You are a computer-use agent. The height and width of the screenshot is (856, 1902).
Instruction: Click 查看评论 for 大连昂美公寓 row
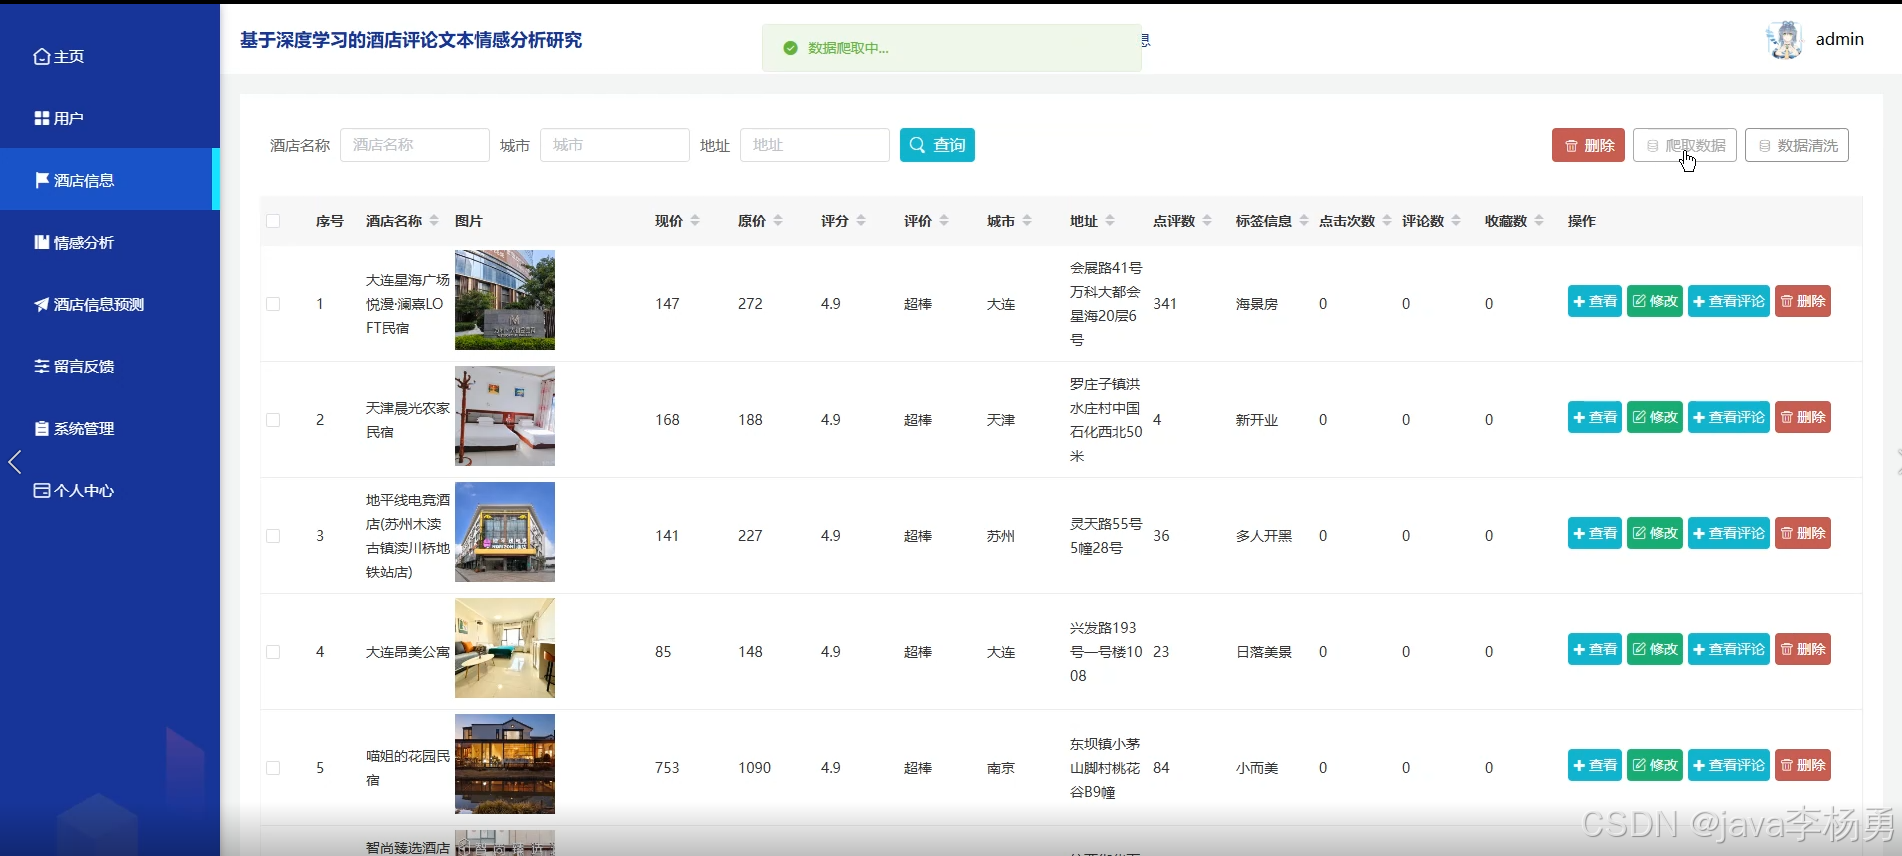point(1729,649)
